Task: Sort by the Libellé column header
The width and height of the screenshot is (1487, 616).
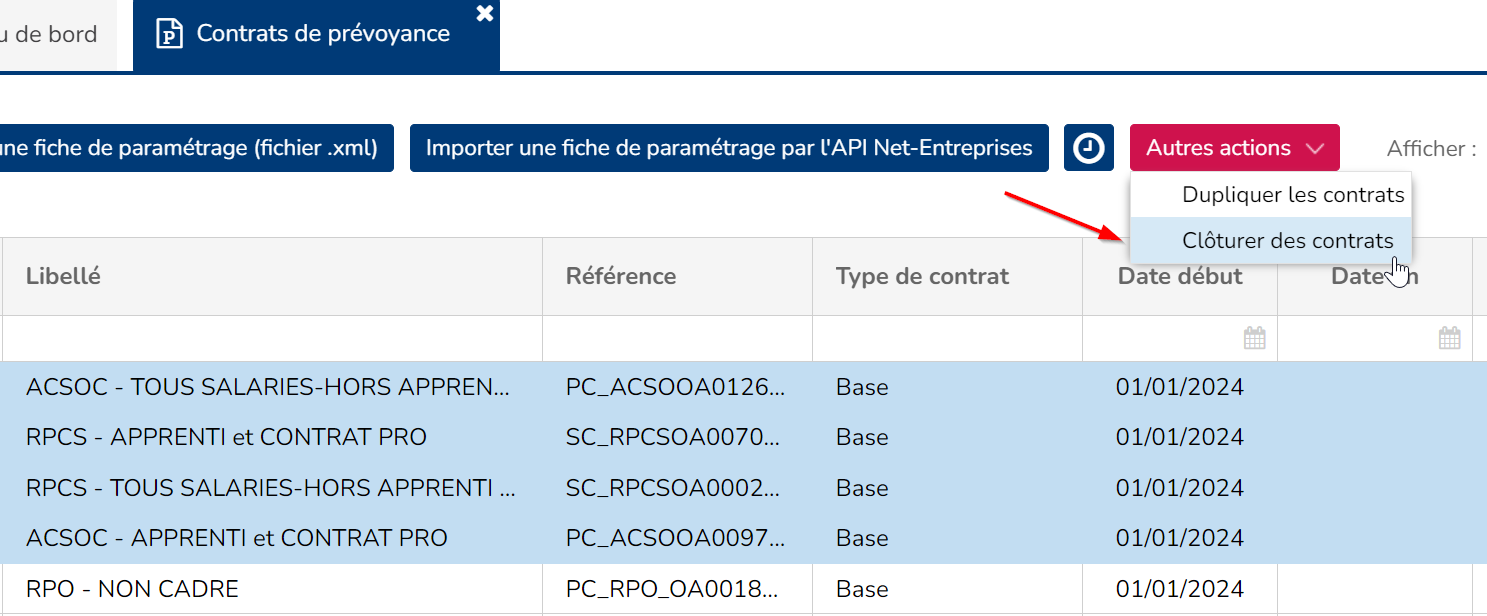Action: coord(64,276)
